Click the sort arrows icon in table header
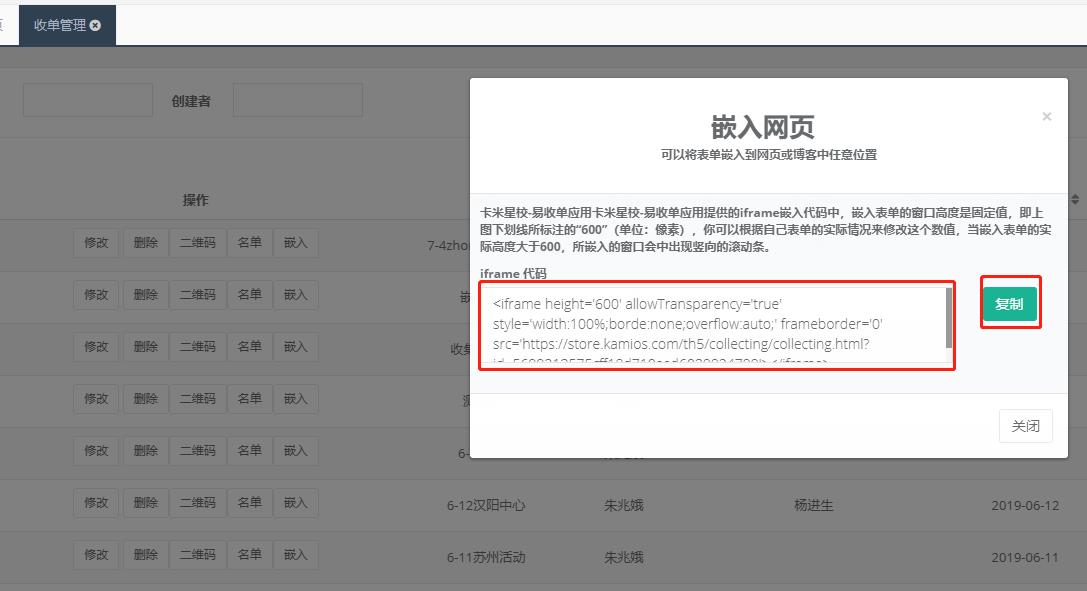Screen dimensions: 1087x591 point(1075,200)
